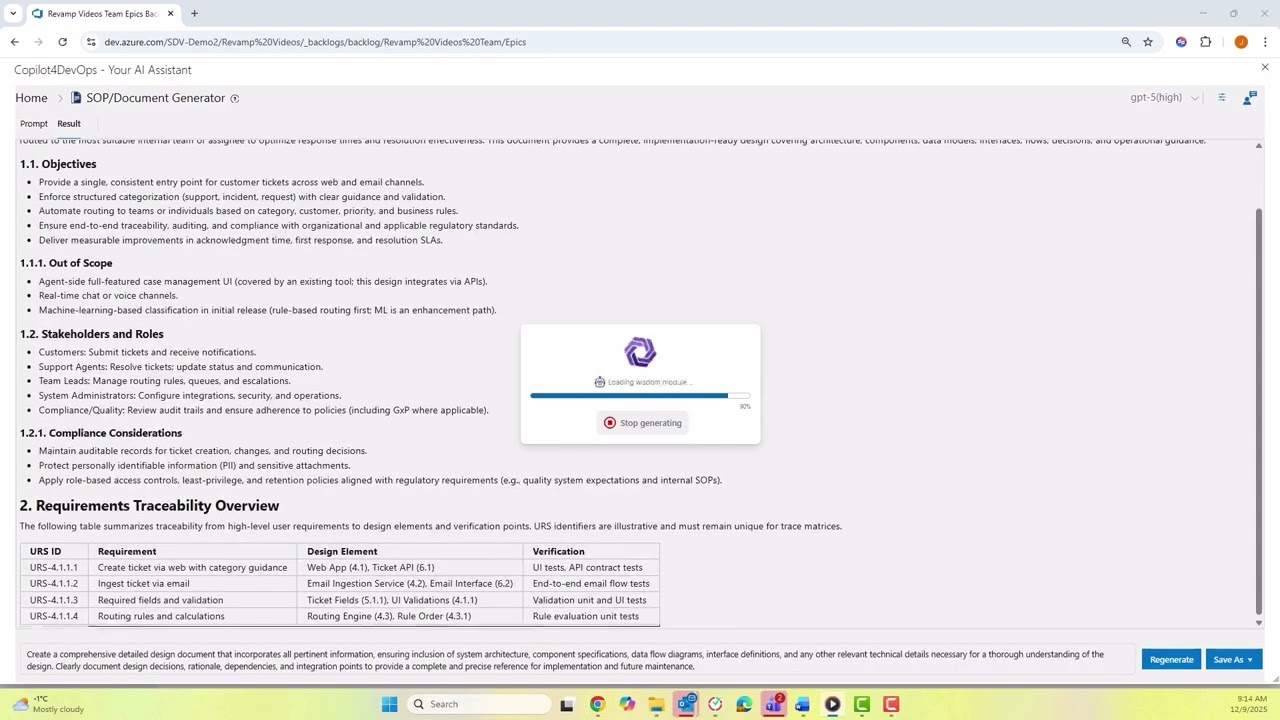Click the 'Ingest ticket via email' cell

[x=192, y=584]
